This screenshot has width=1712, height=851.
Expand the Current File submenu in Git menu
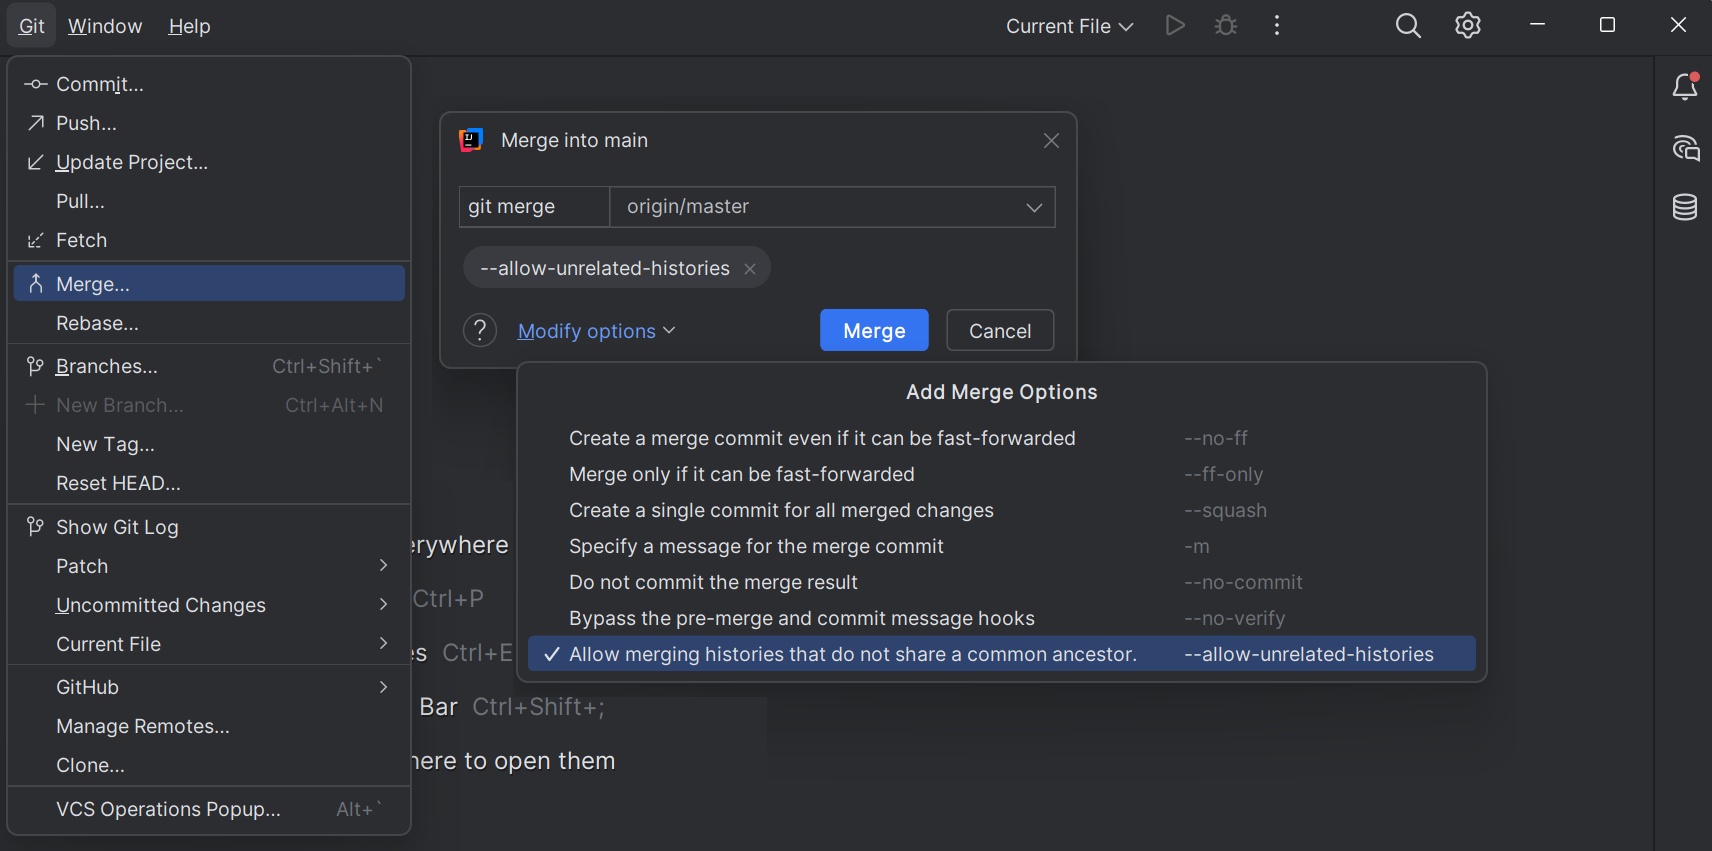[209, 644]
